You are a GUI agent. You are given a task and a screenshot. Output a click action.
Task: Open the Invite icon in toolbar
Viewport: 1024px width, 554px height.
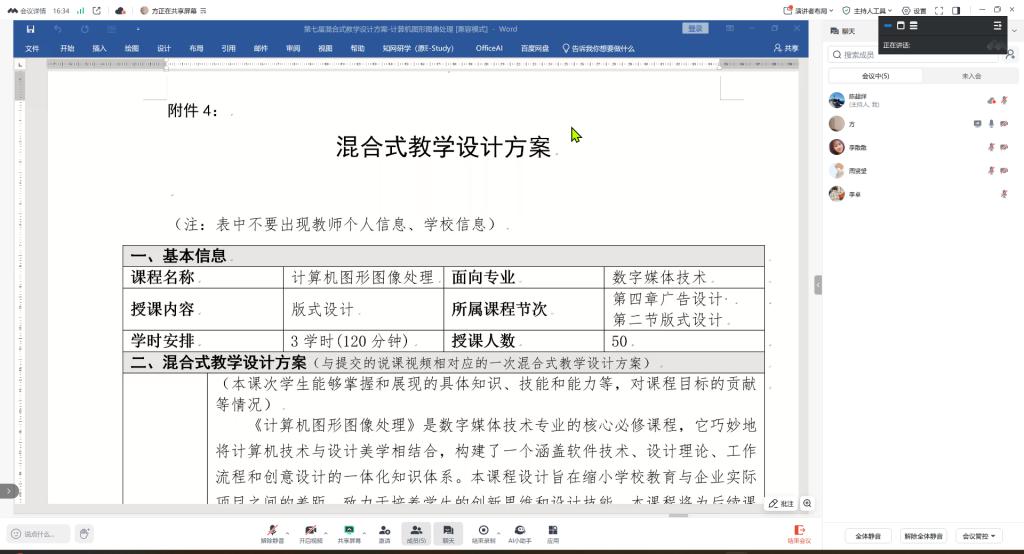point(385,530)
